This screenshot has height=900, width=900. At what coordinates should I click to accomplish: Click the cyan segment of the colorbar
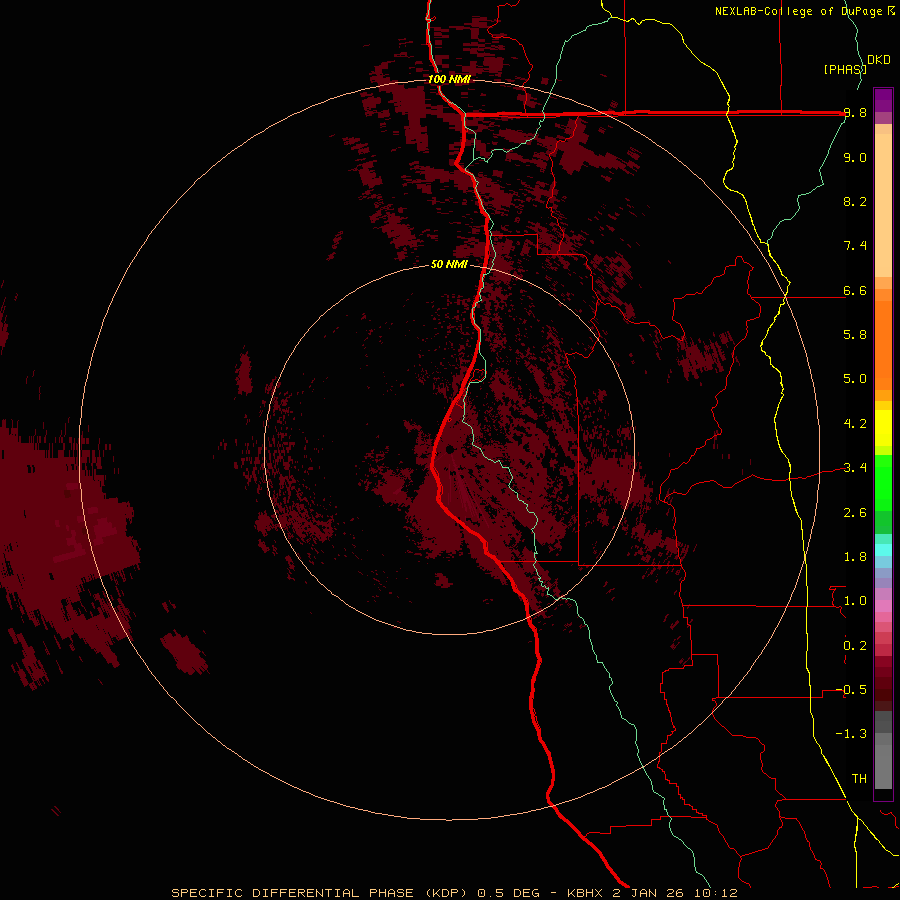coord(883,549)
